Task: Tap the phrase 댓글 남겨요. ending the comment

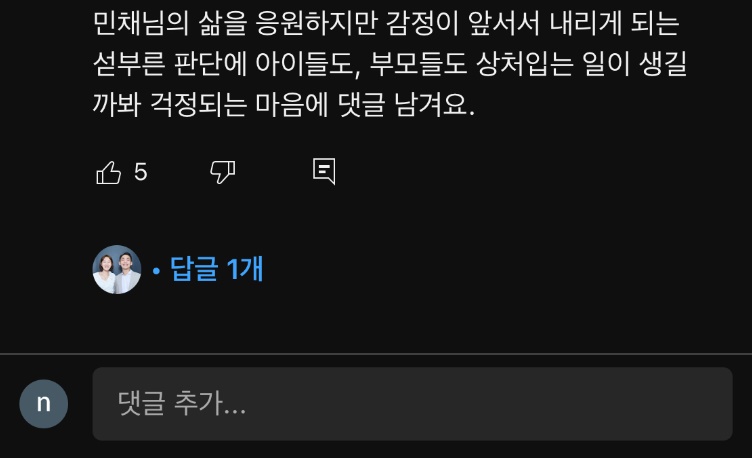Action: [x=406, y=105]
